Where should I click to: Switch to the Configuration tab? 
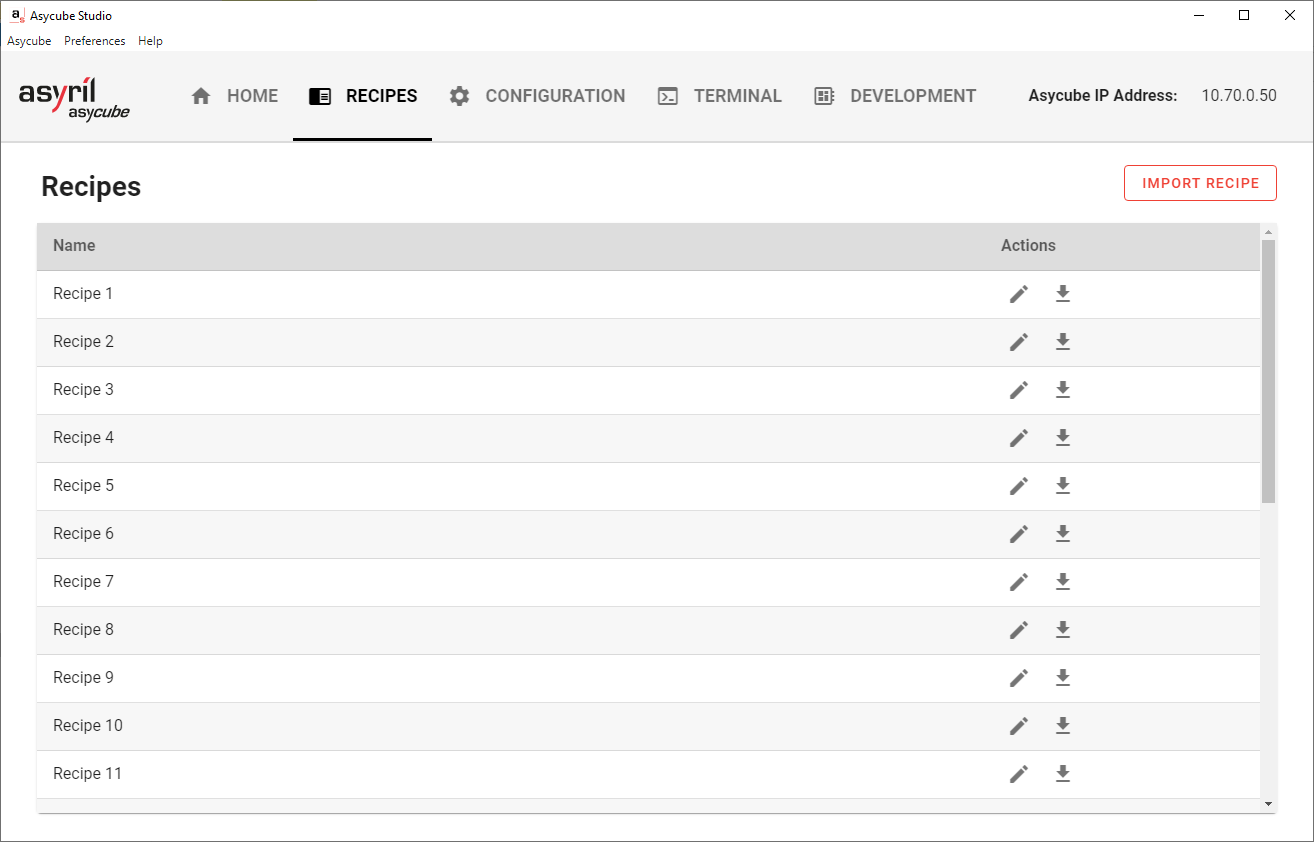[537, 96]
